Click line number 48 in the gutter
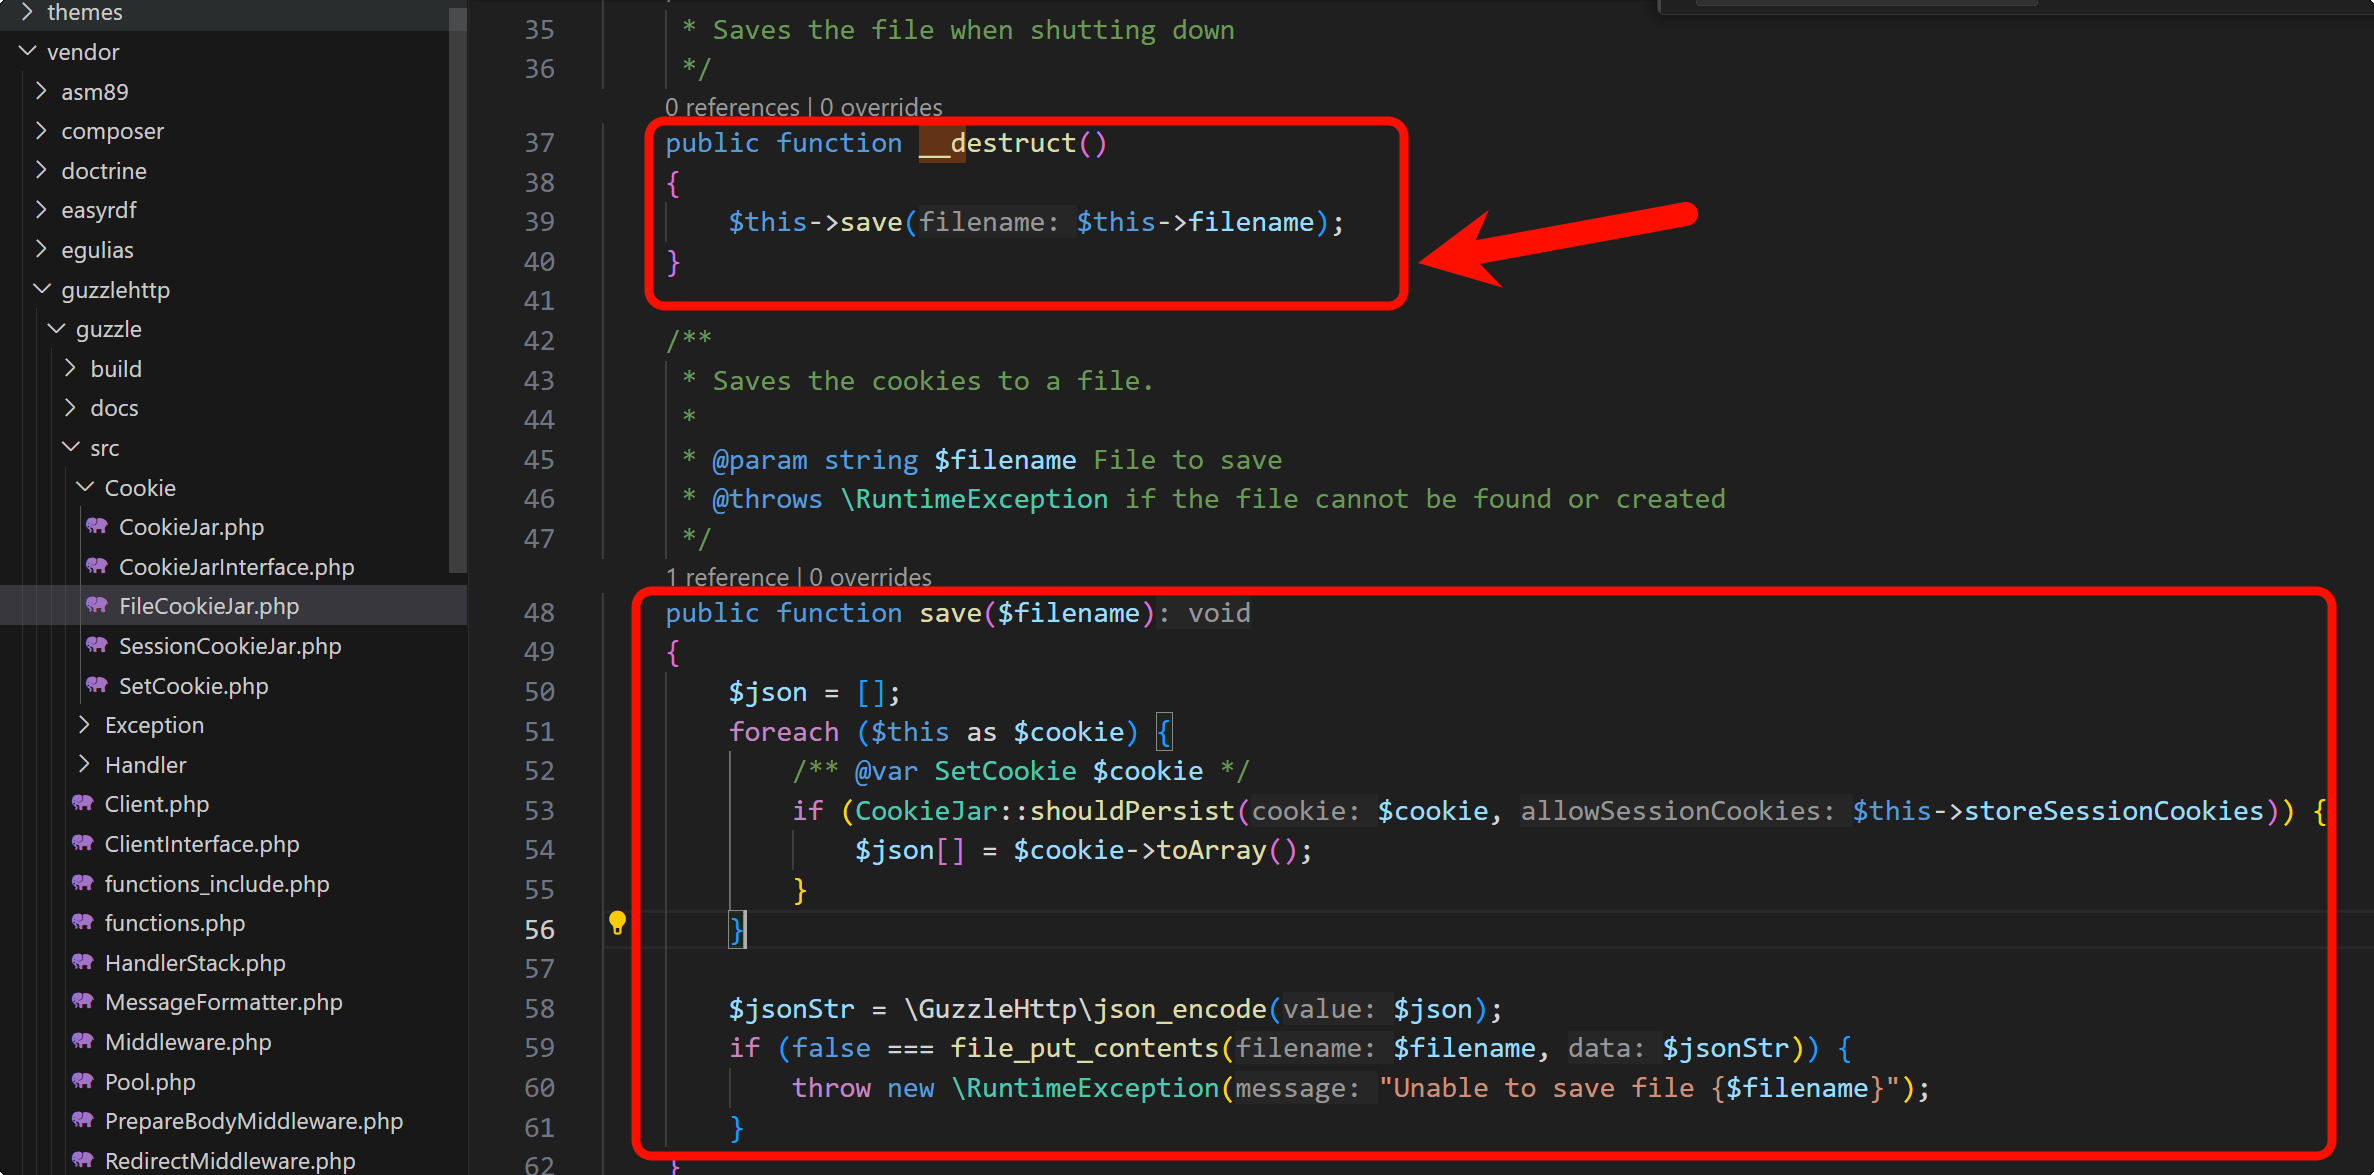Screen dimensions: 2374x1175 [539, 612]
